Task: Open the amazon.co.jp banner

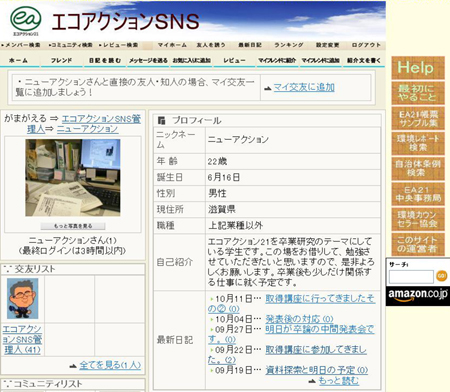Action: click(x=418, y=296)
